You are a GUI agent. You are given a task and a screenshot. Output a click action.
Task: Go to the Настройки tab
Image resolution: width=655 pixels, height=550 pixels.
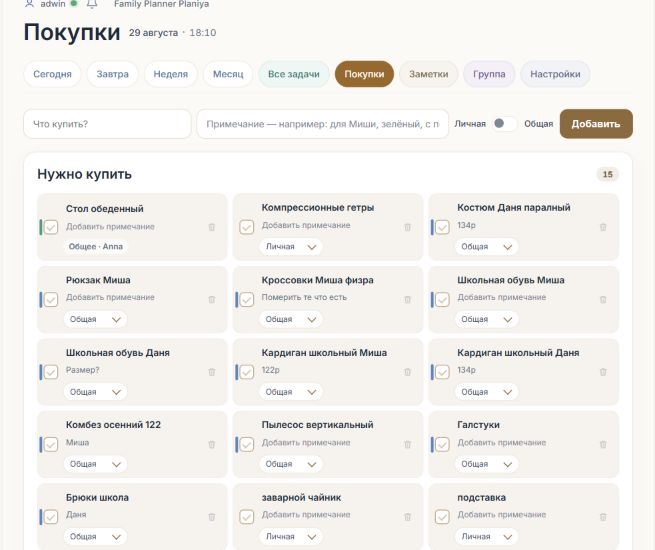tap(555, 74)
